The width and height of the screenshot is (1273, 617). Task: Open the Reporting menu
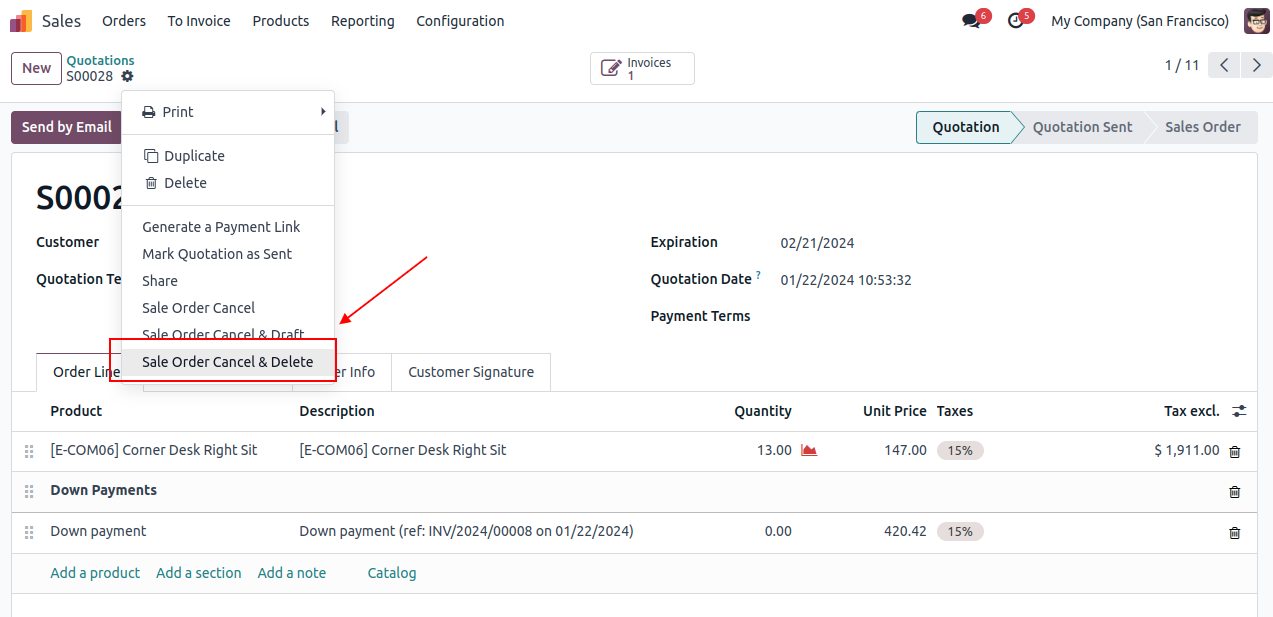(362, 21)
